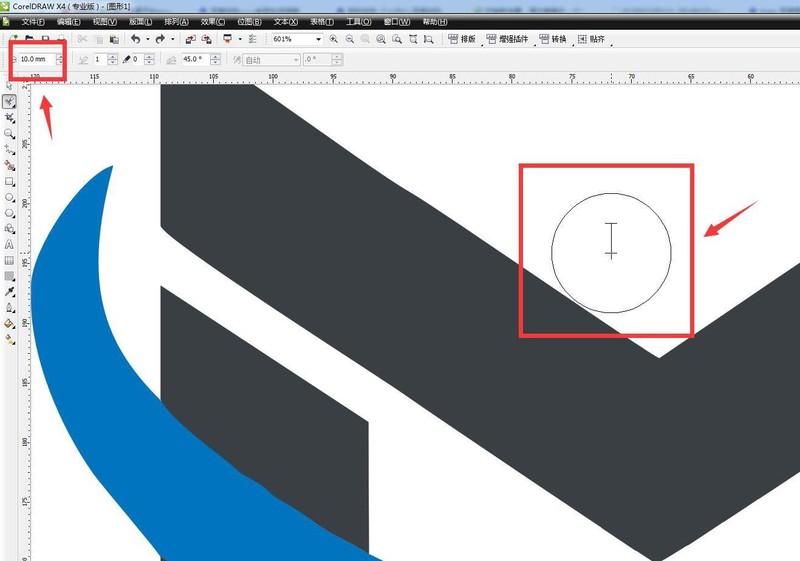Click the 10.0 mm nib size field
Viewport: 800px width, 561px height.
point(35,59)
